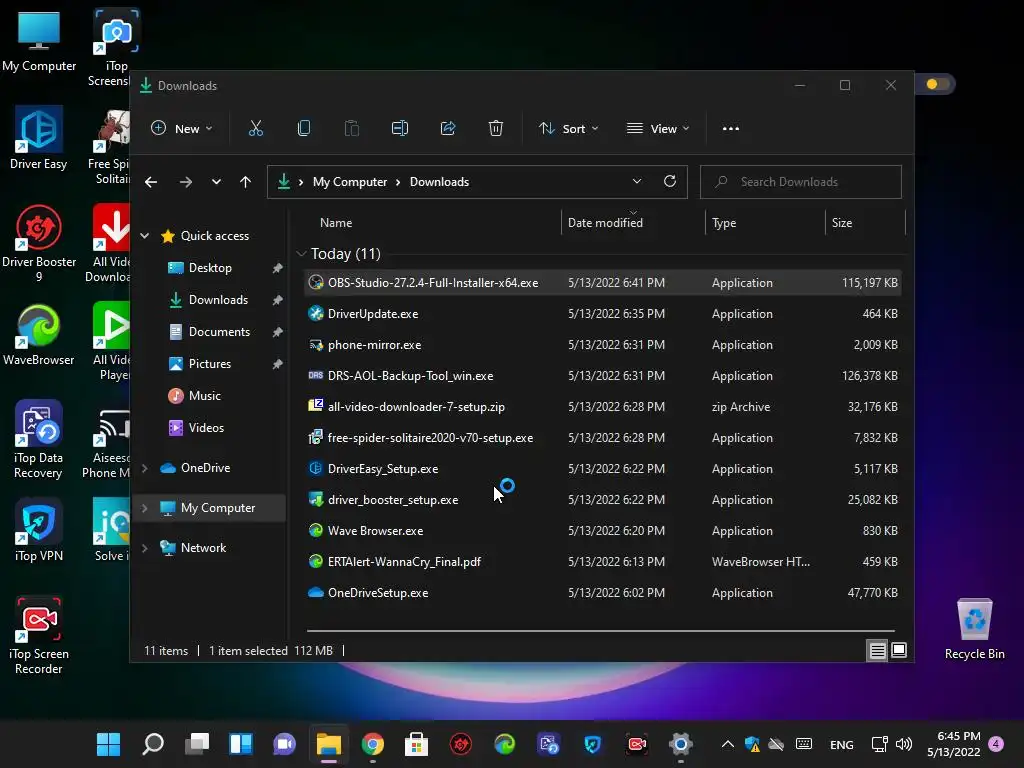Go back with the left arrow button

pos(151,182)
